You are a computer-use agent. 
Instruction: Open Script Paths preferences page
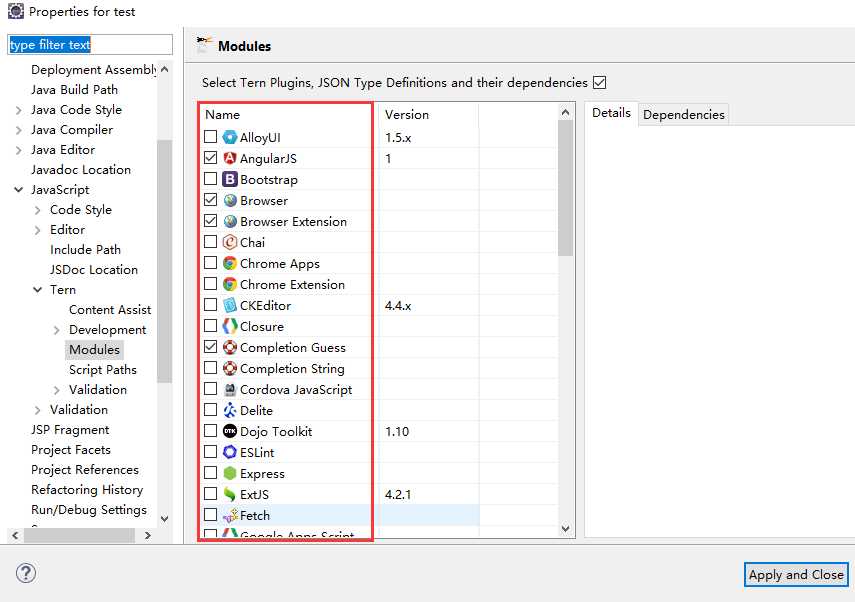103,370
